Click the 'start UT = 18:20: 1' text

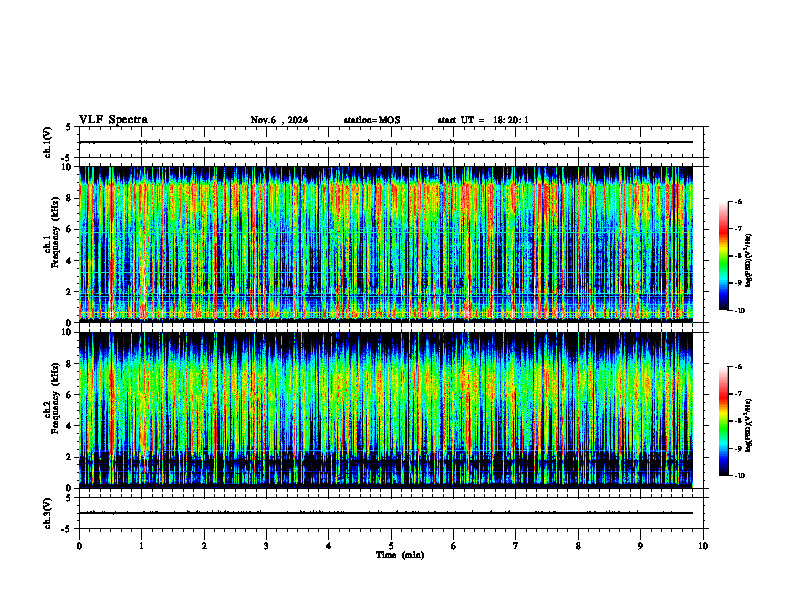(x=483, y=120)
